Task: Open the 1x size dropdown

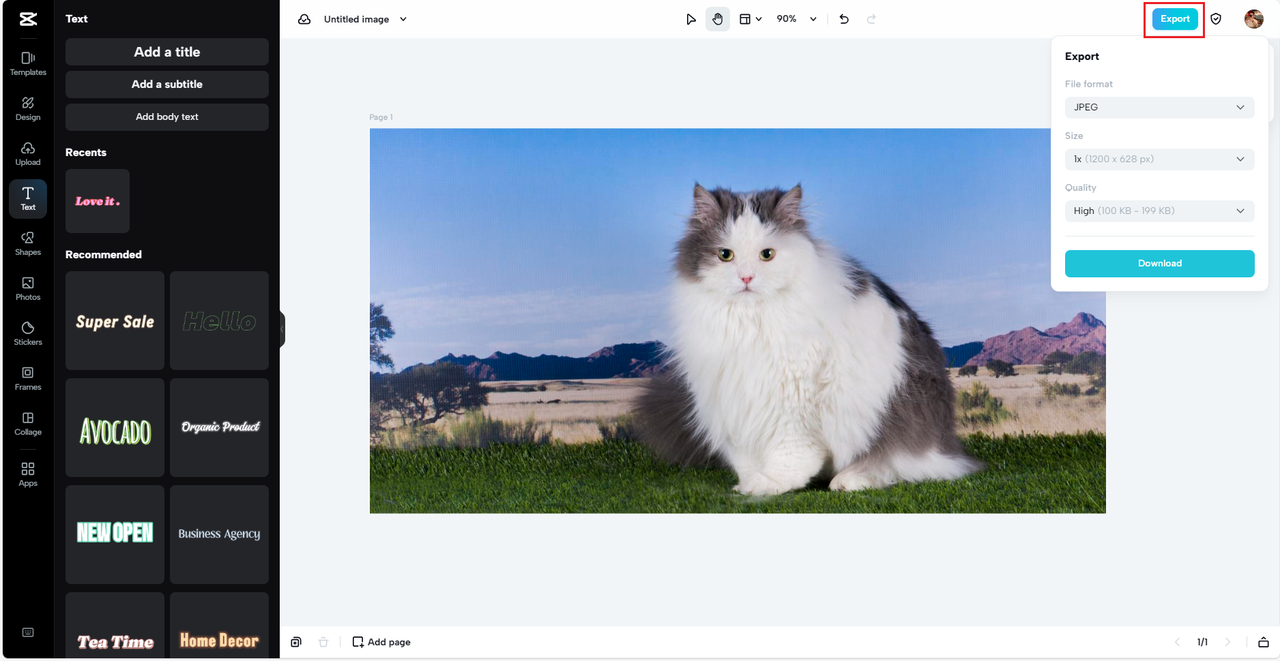Action: click(x=1159, y=159)
